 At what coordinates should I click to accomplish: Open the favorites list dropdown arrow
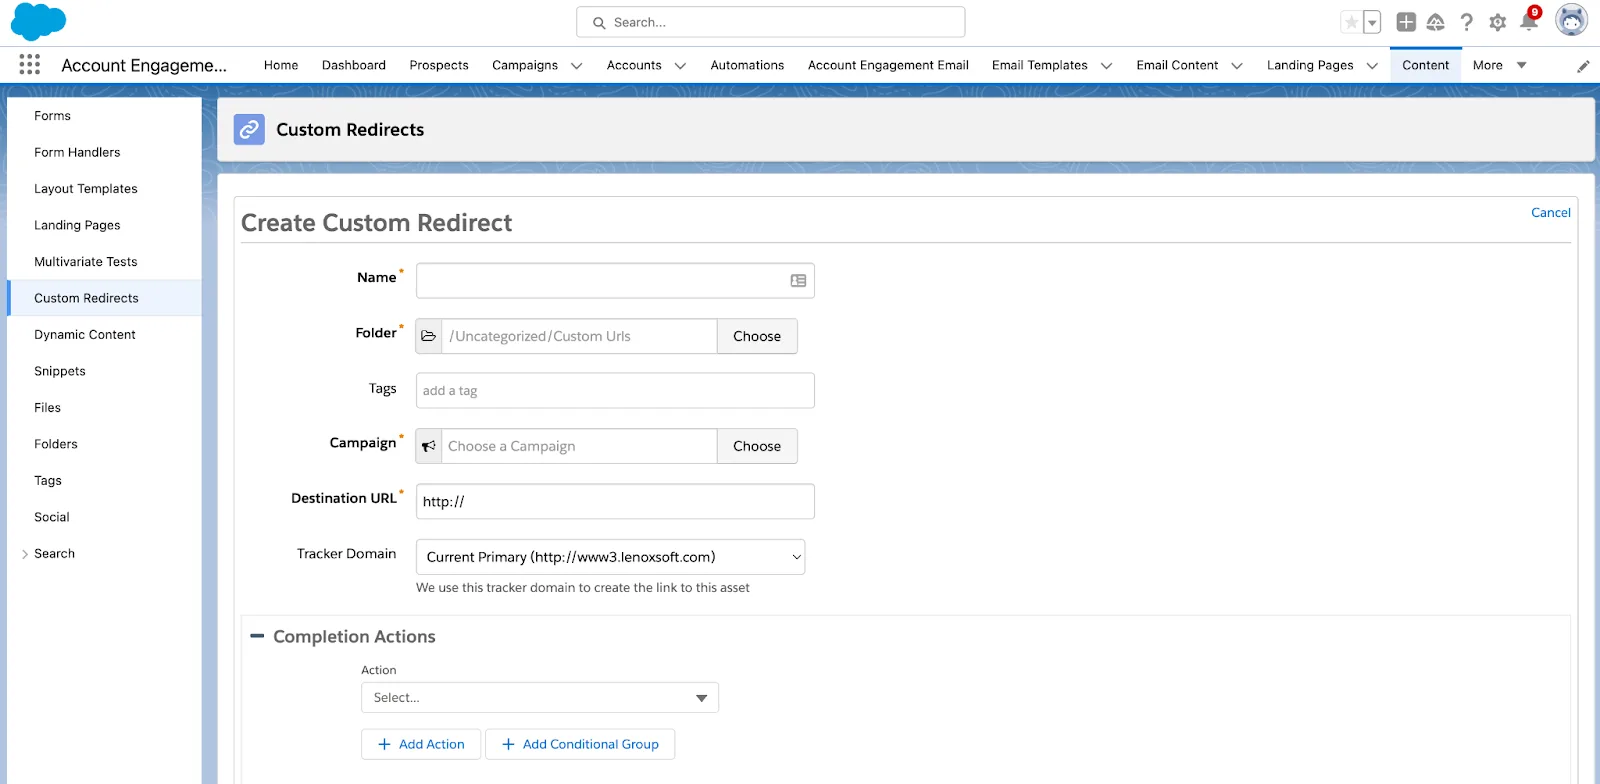1372,22
